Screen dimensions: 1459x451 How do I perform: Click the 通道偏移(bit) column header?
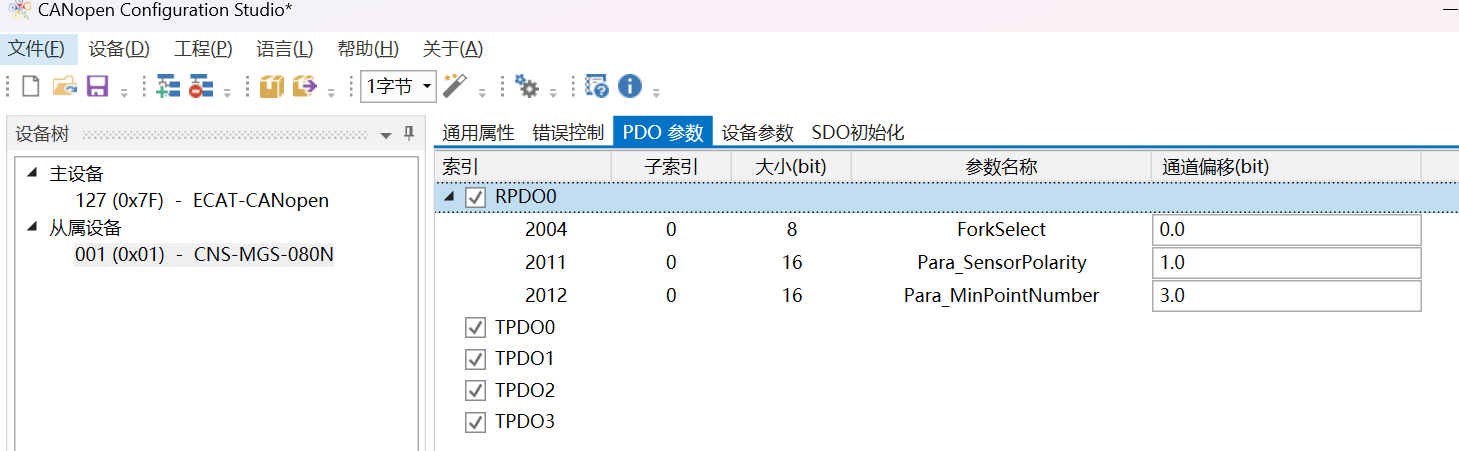click(1286, 167)
